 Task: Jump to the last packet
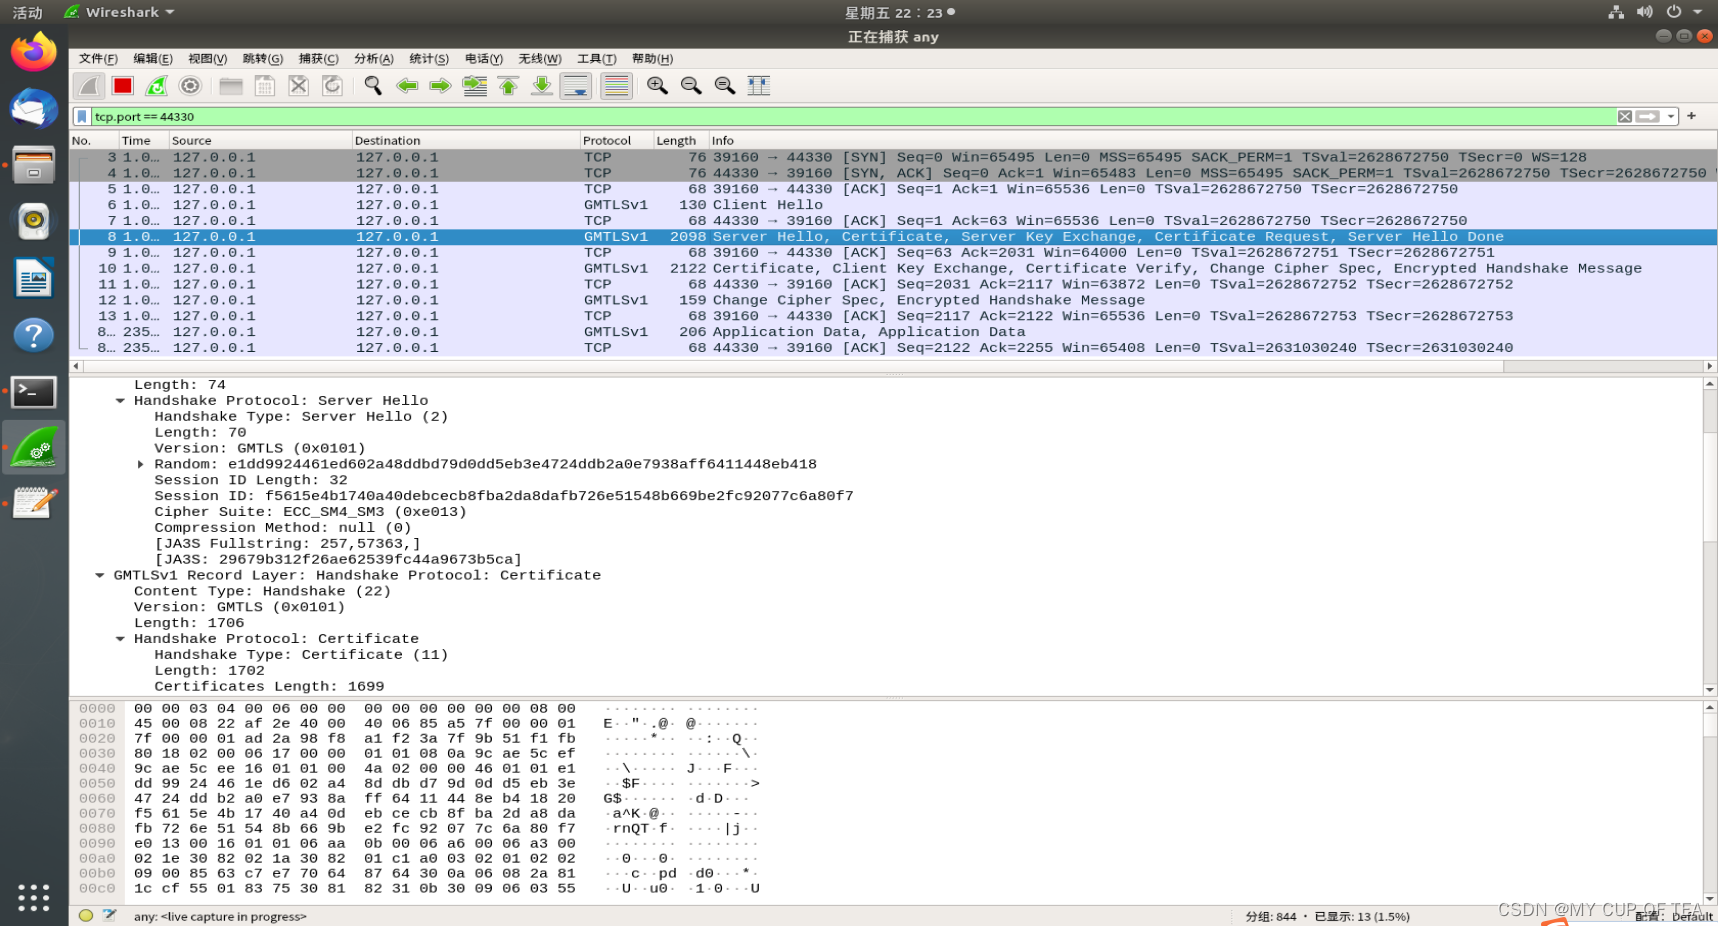[542, 86]
